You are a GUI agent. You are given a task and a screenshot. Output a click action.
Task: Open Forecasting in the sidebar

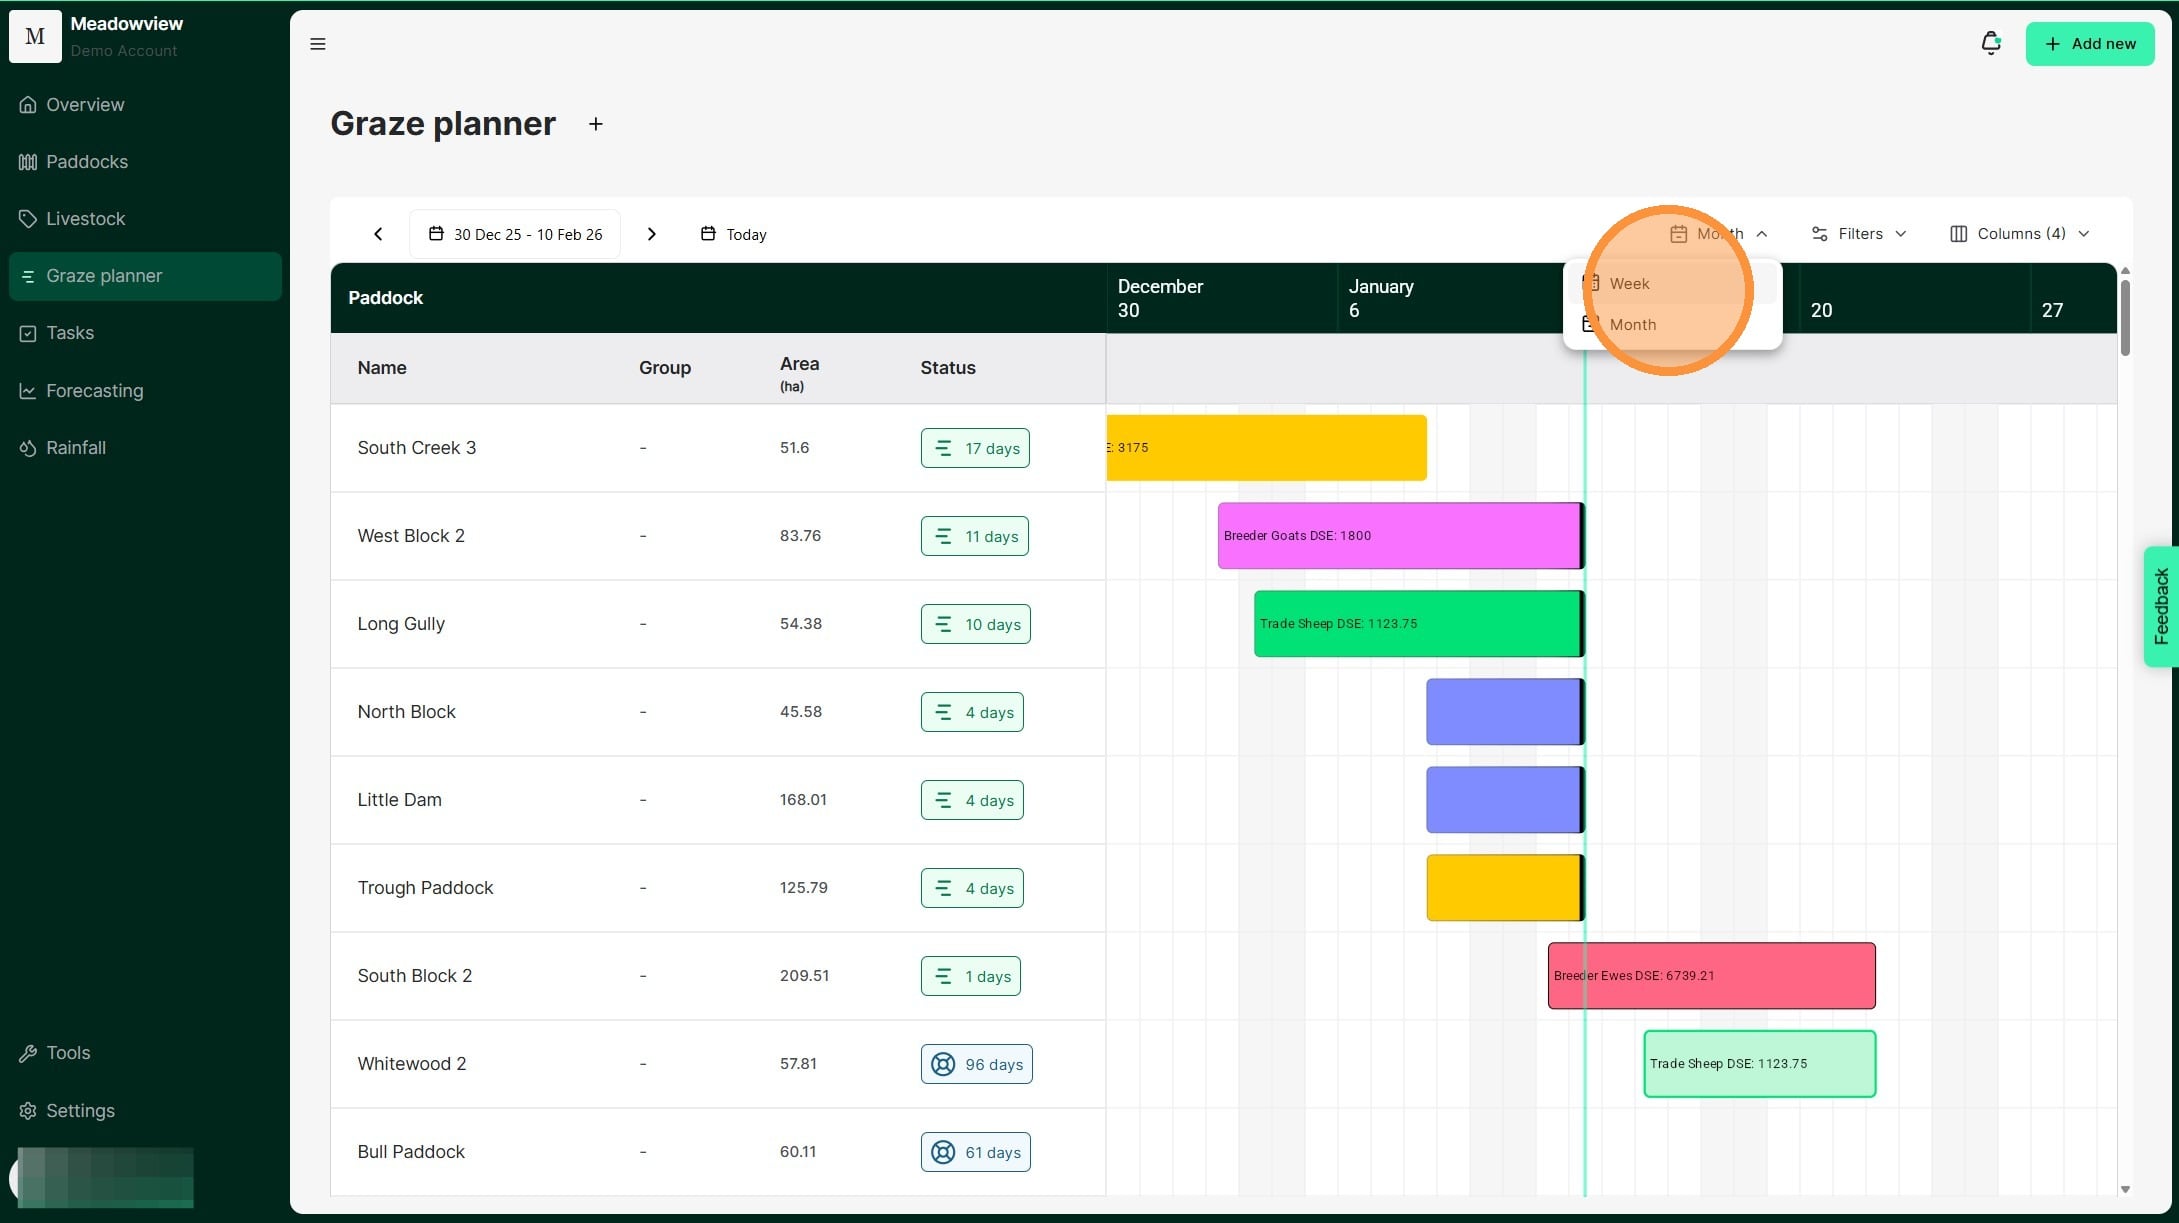click(94, 391)
